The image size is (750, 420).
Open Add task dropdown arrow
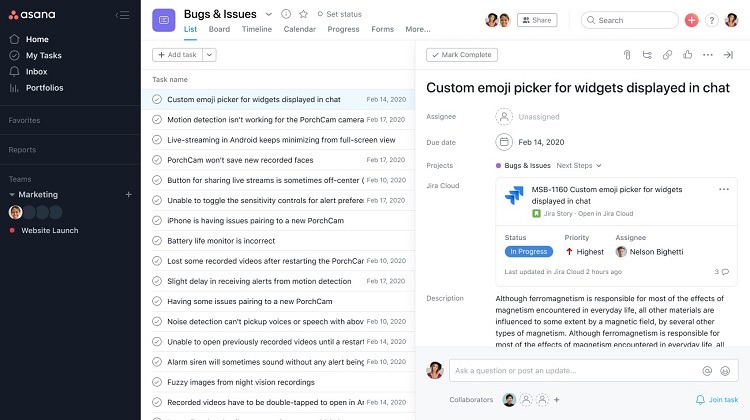tap(209, 55)
